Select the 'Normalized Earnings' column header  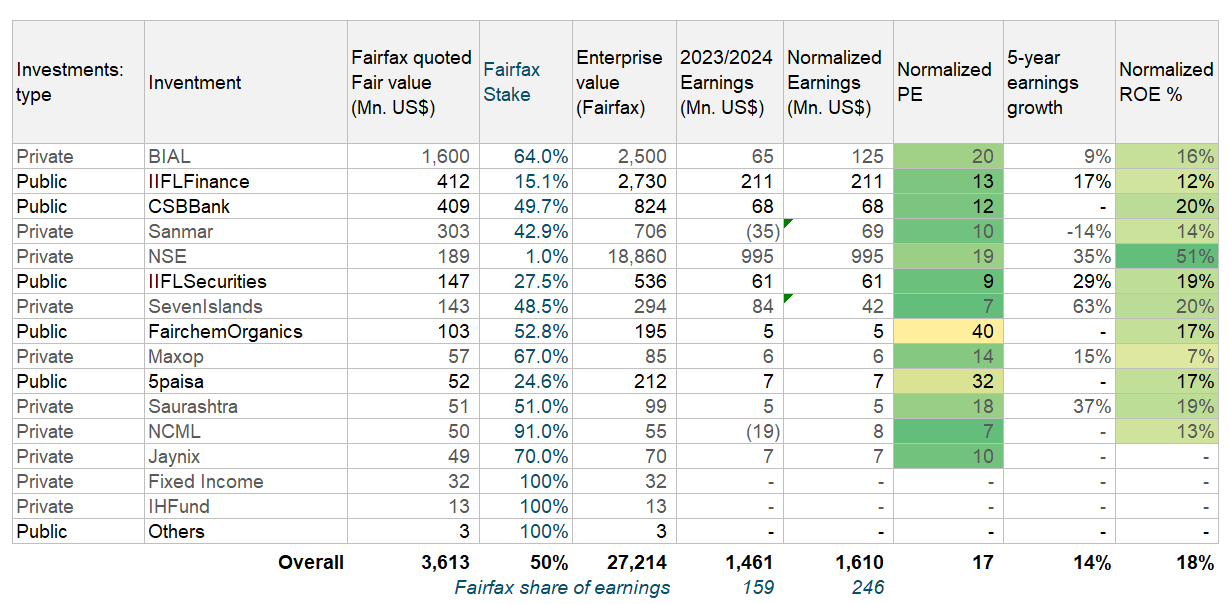click(837, 82)
